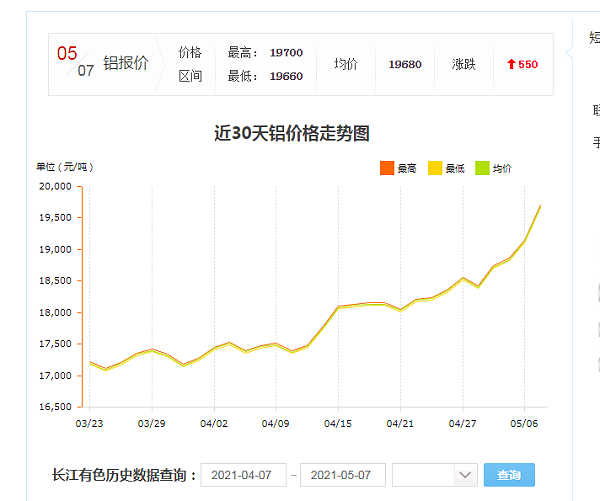
Task: Toggle the green 均价 legend swatch
Action: [x=482, y=168]
